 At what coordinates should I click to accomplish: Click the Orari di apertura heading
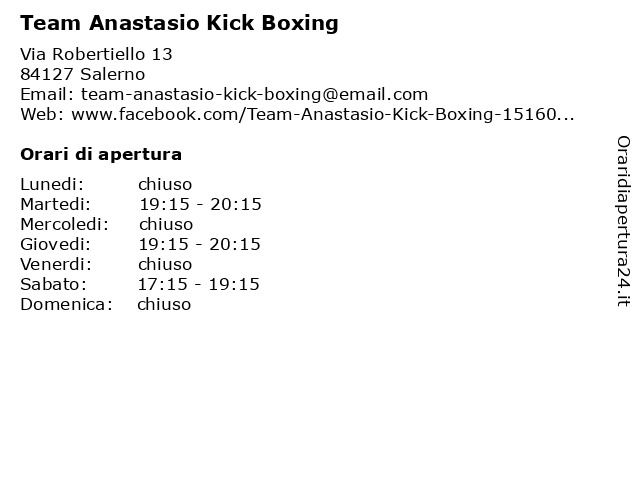point(101,154)
